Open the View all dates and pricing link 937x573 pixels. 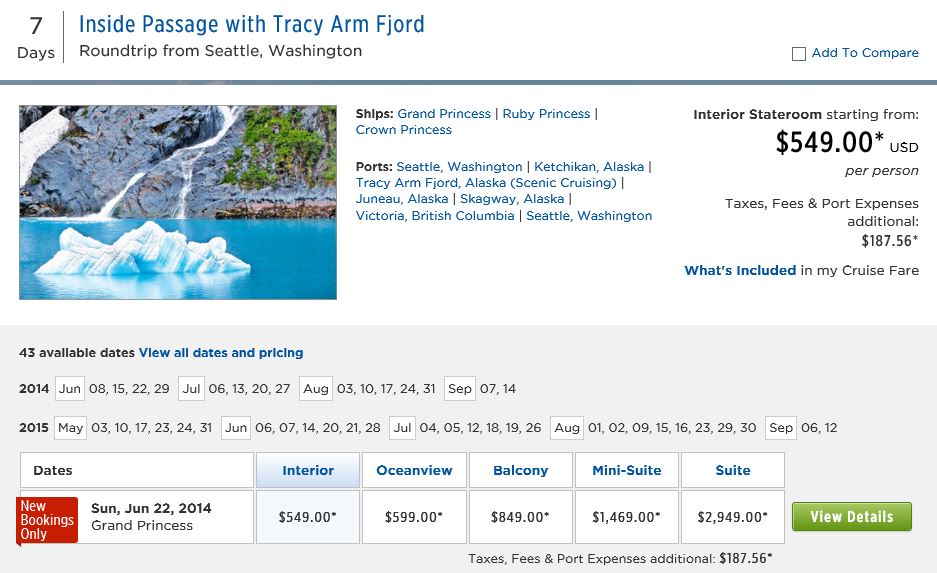pyautogui.click(x=220, y=353)
